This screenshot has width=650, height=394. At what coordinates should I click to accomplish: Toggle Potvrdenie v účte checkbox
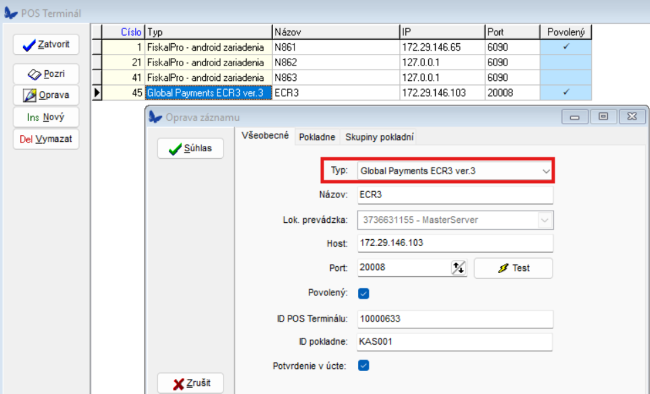364,365
